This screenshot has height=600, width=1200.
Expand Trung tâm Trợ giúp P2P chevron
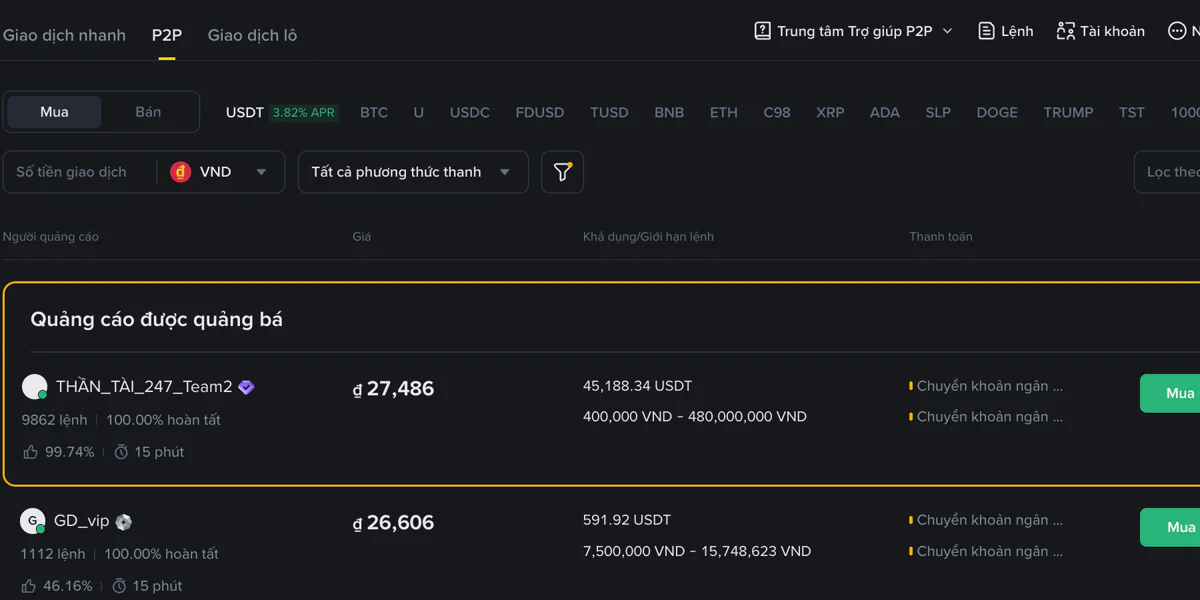coord(947,31)
